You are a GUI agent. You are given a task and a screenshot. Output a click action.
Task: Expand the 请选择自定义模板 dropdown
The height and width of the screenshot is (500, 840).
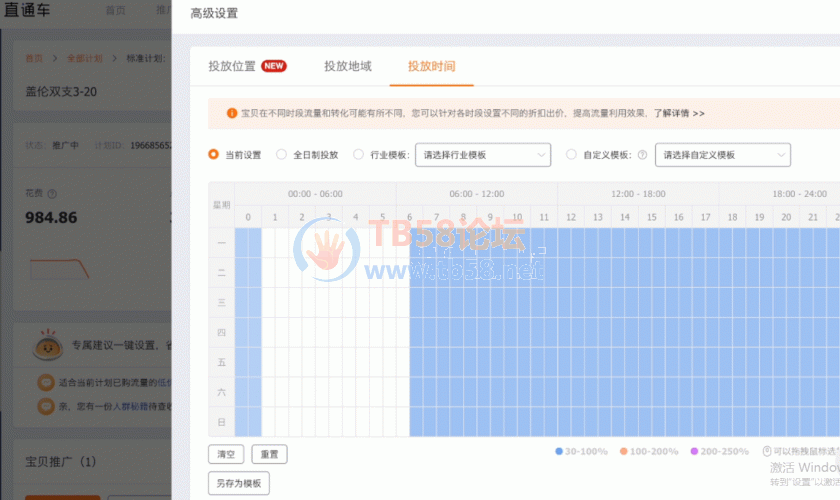[x=722, y=155]
